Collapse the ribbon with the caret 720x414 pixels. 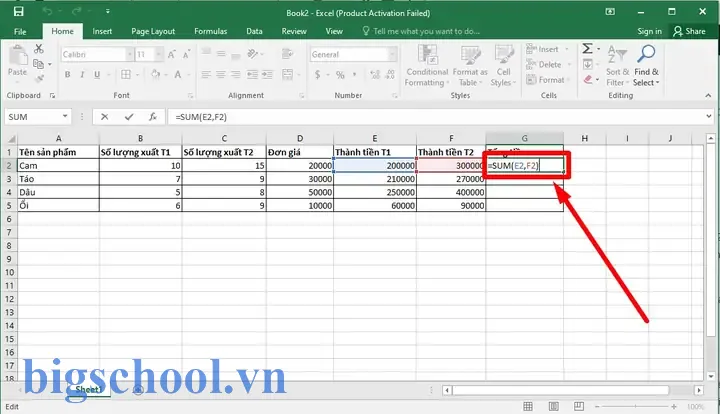pyautogui.click(x=708, y=95)
